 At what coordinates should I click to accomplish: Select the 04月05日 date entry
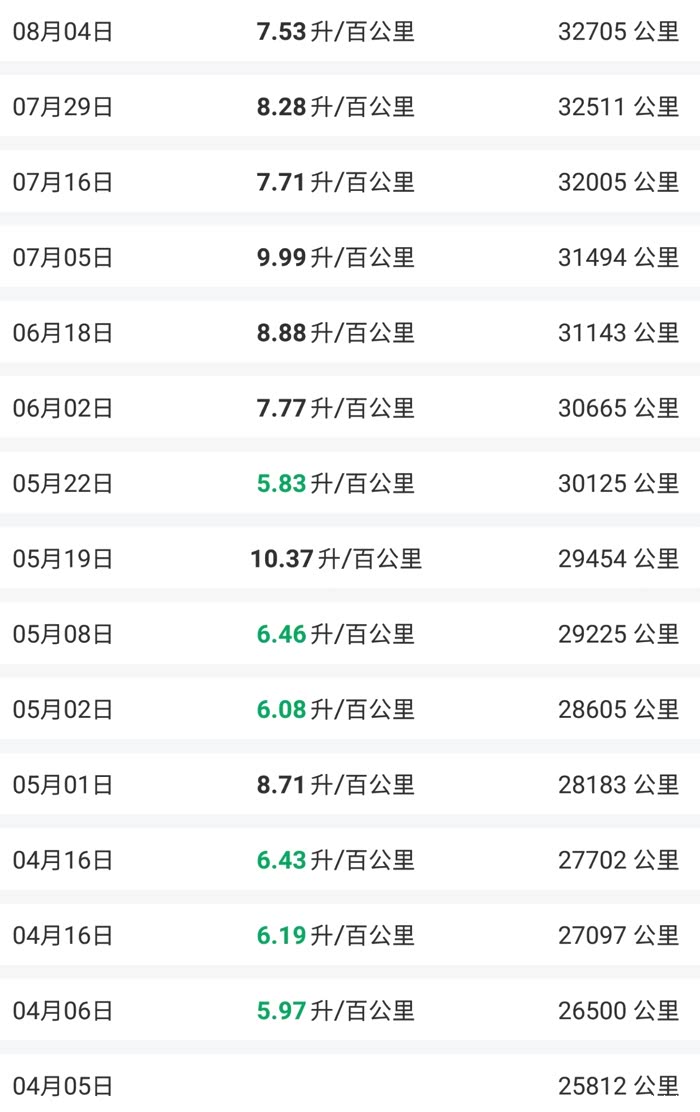pos(63,1086)
